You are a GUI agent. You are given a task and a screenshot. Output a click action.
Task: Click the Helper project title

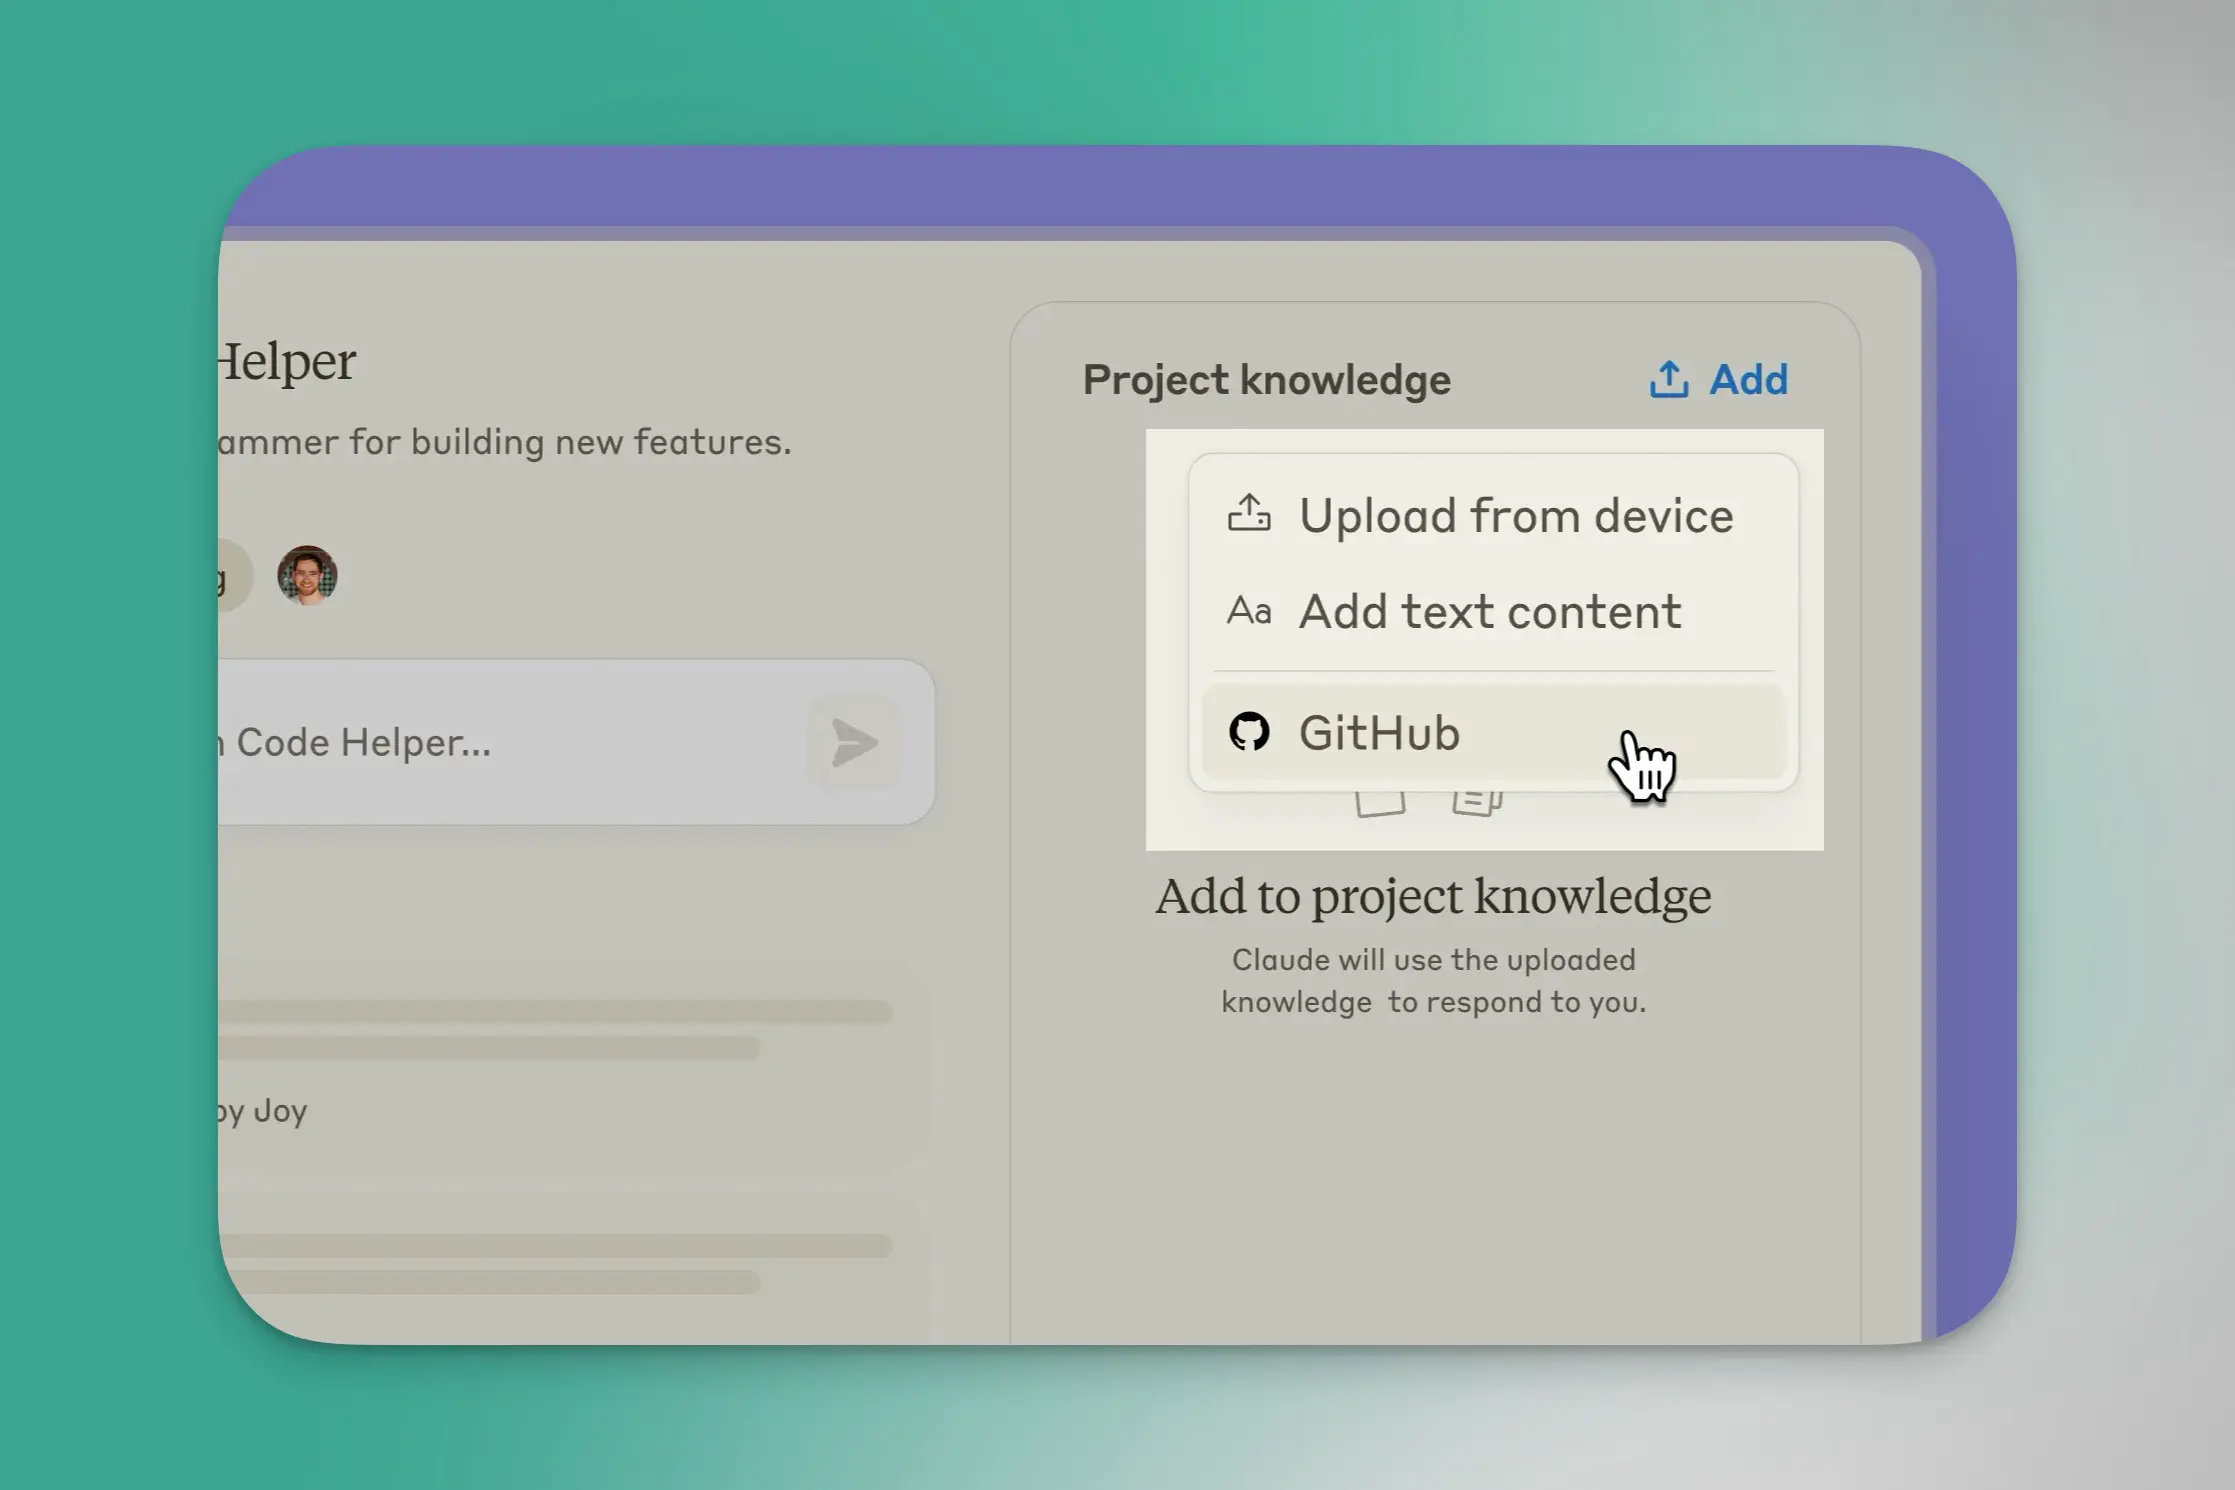click(287, 361)
